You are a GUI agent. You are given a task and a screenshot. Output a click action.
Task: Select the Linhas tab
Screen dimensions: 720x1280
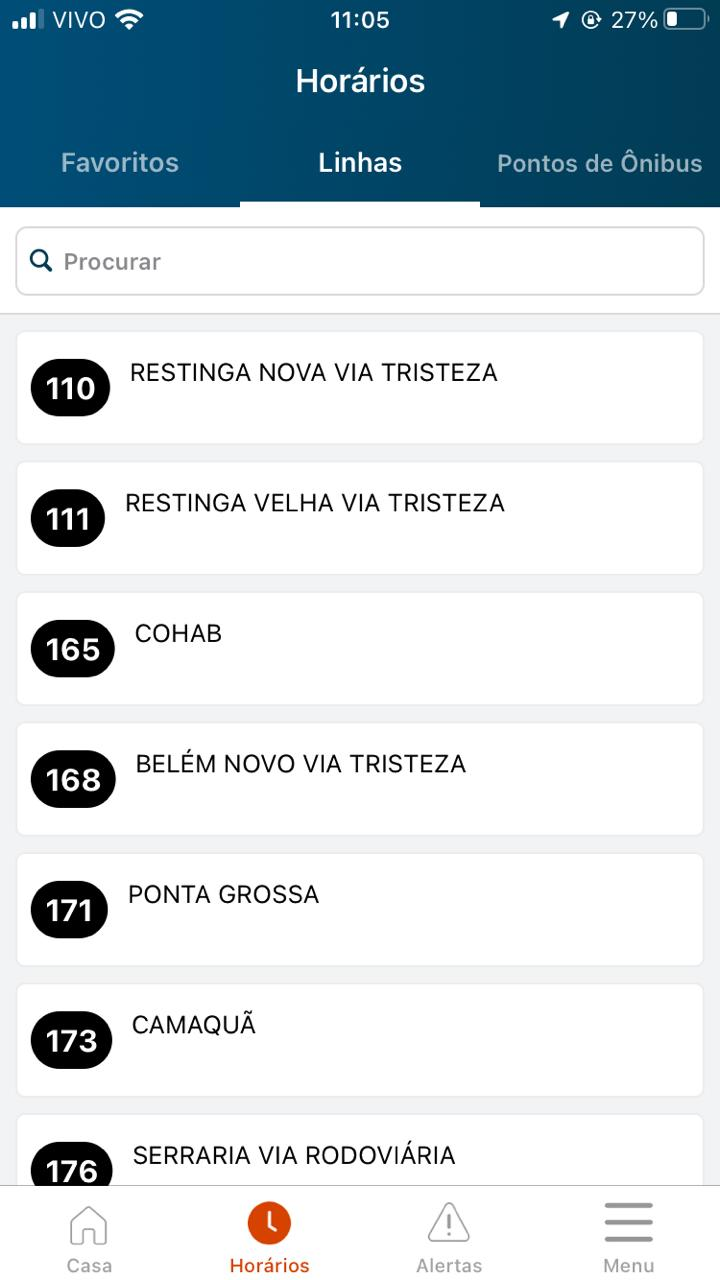click(360, 163)
